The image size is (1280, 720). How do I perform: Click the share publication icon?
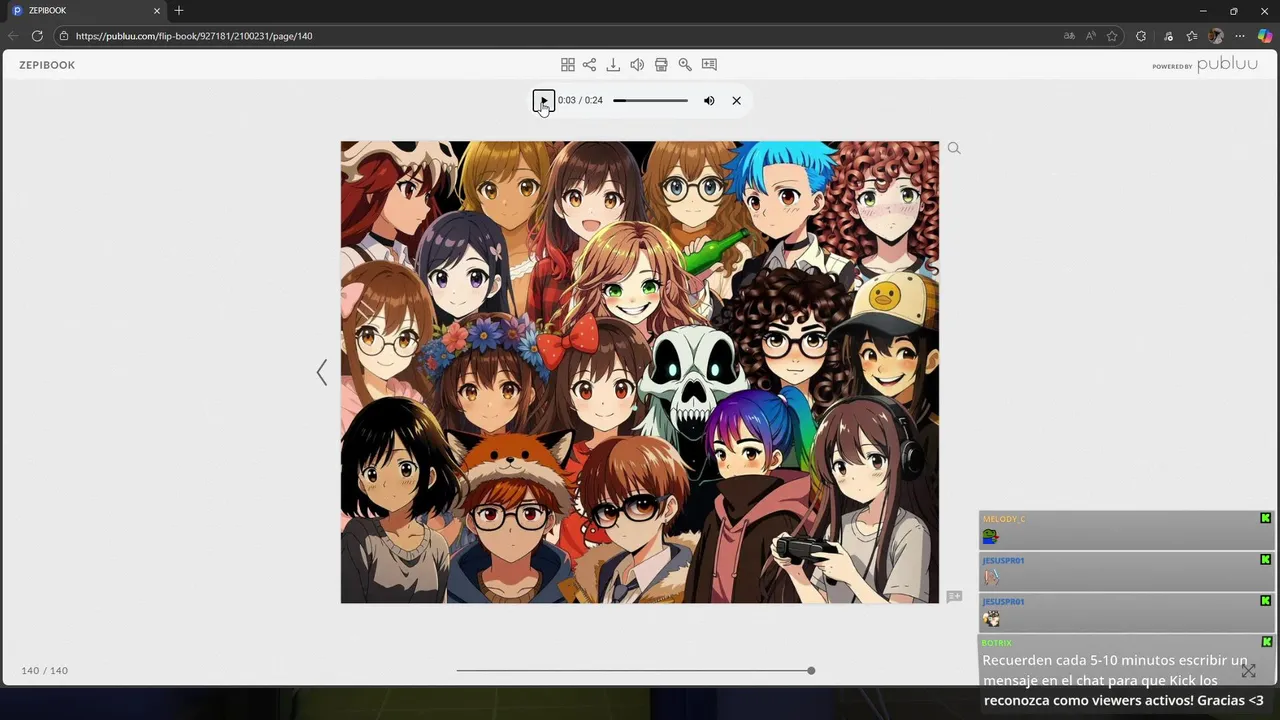[590, 64]
